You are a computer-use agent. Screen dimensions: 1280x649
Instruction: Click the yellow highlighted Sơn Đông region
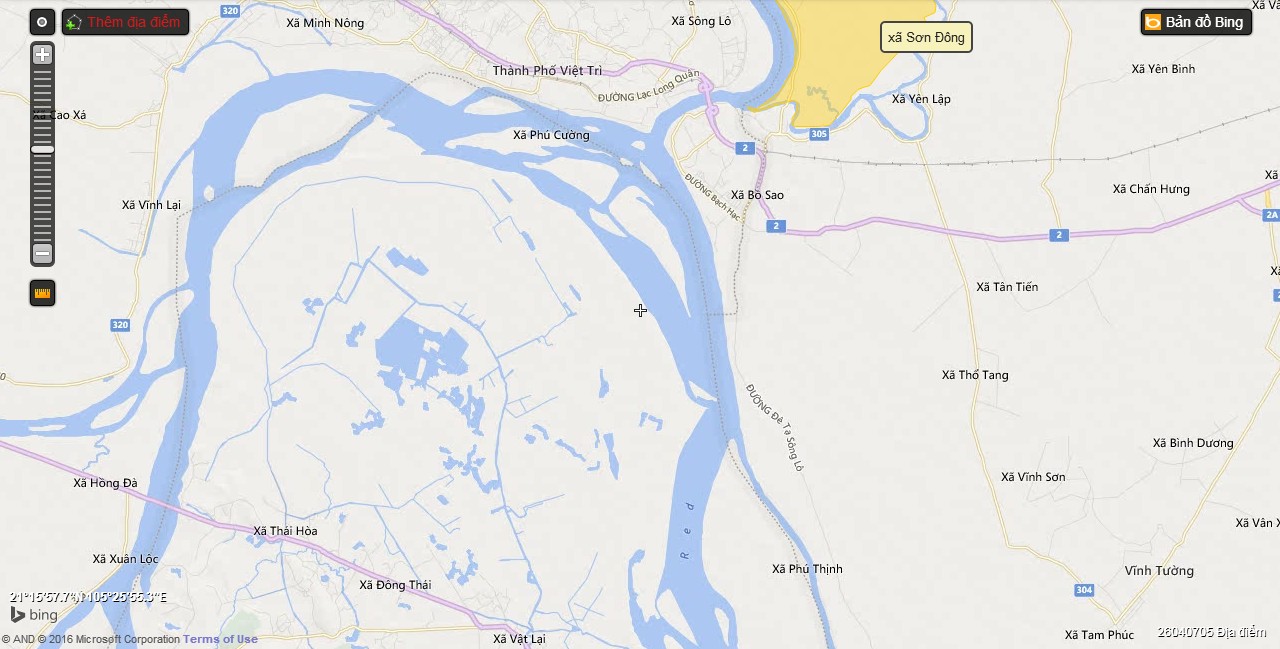point(840,60)
